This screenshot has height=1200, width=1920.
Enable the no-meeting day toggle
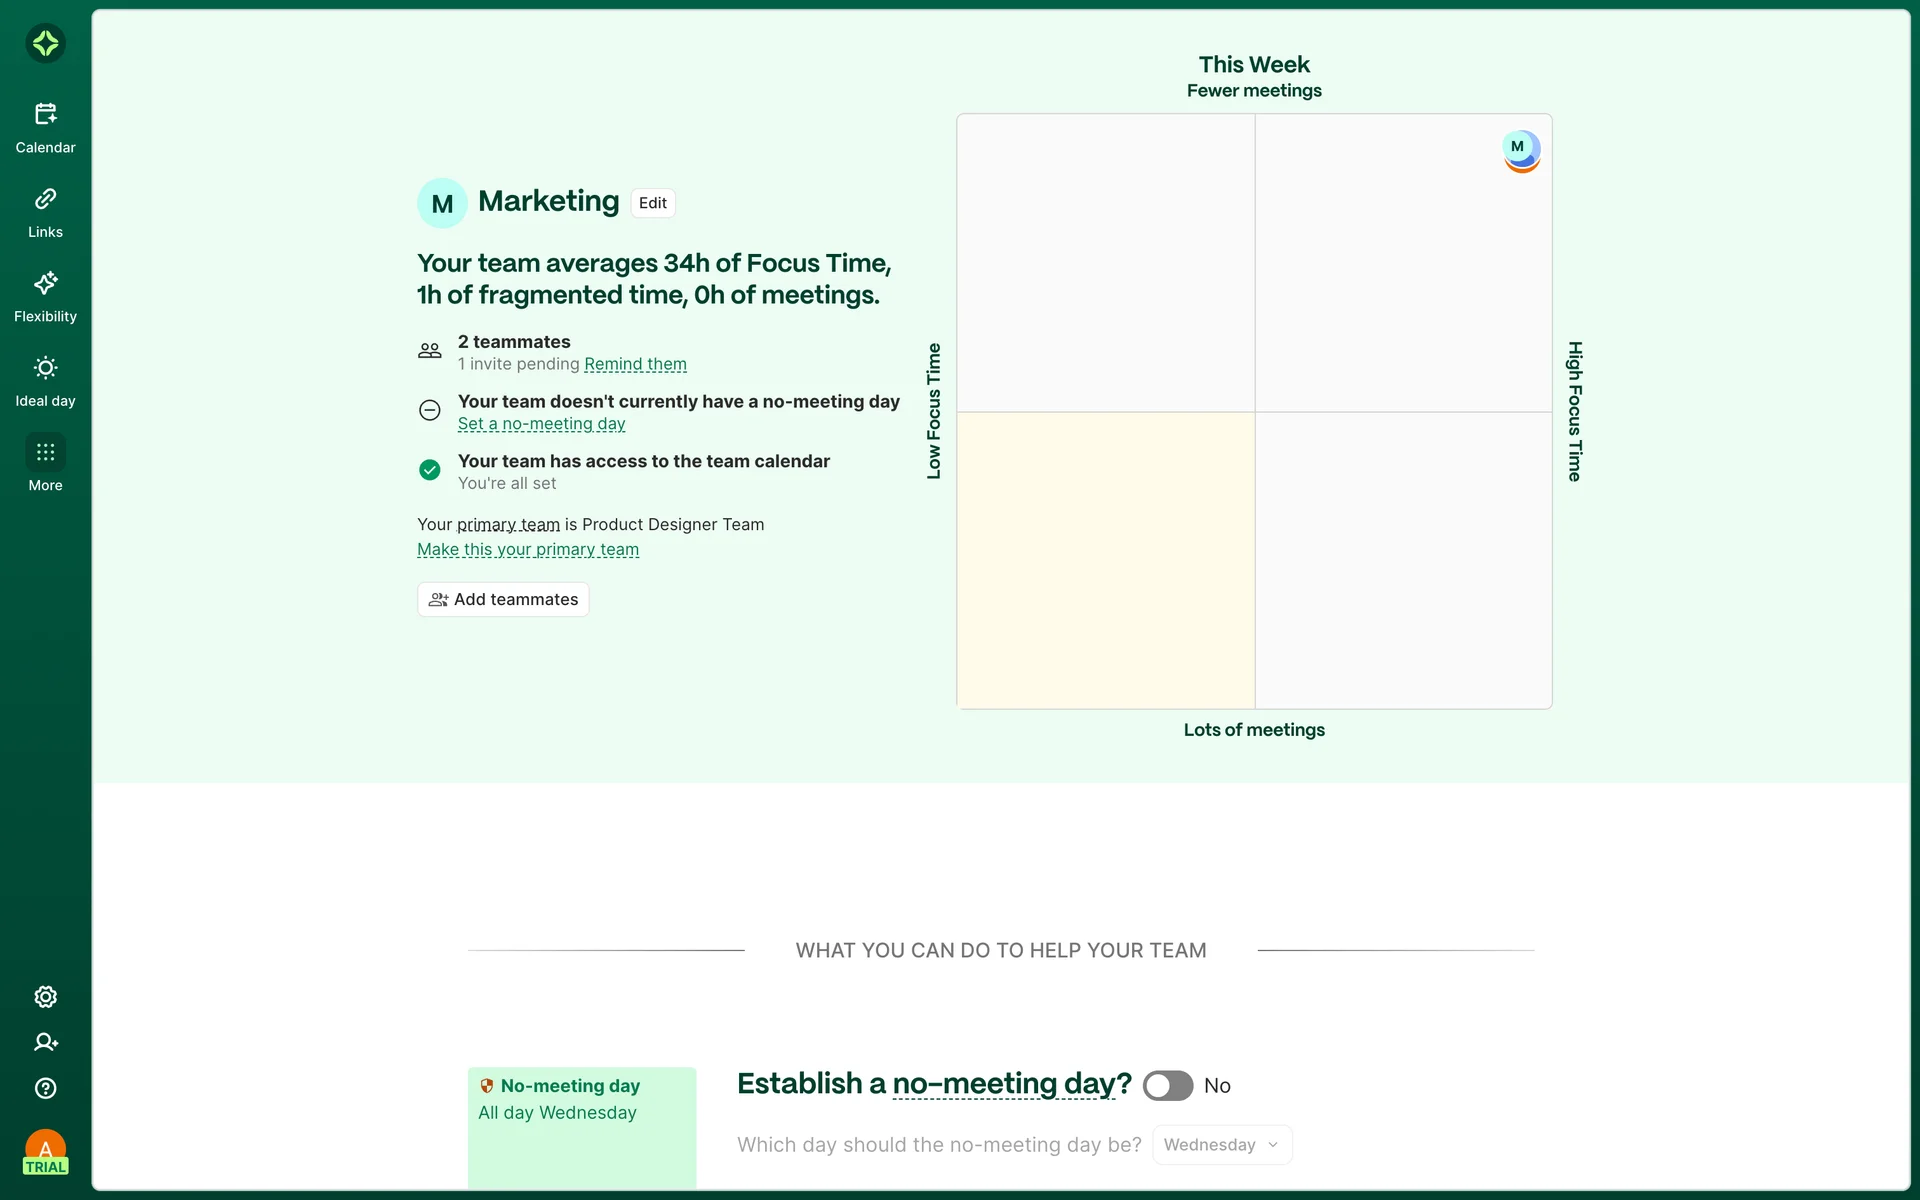(1167, 1086)
